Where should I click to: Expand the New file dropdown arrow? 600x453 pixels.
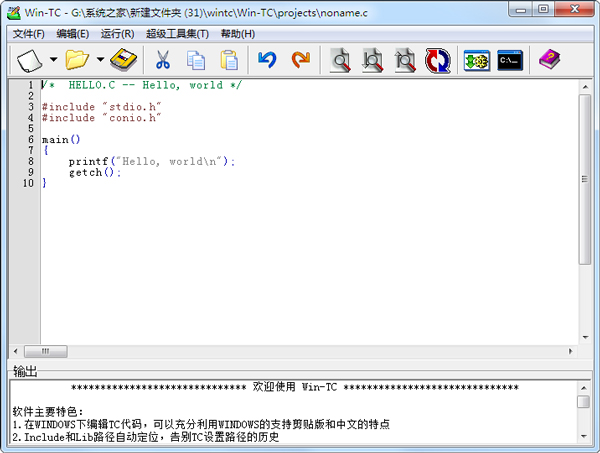tap(53, 60)
